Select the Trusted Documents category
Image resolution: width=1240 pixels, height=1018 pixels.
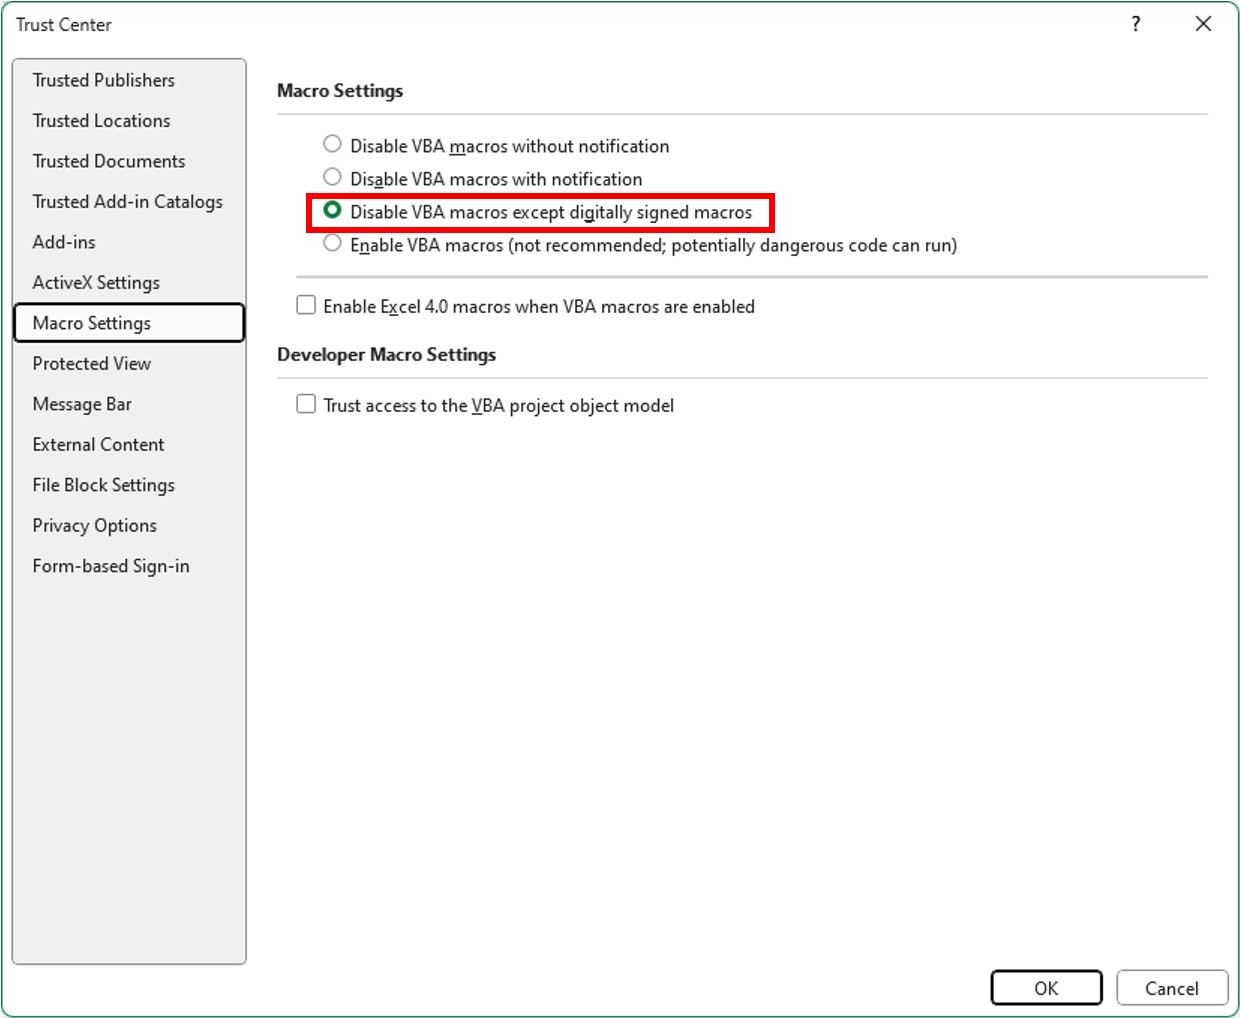coord(108,161)
